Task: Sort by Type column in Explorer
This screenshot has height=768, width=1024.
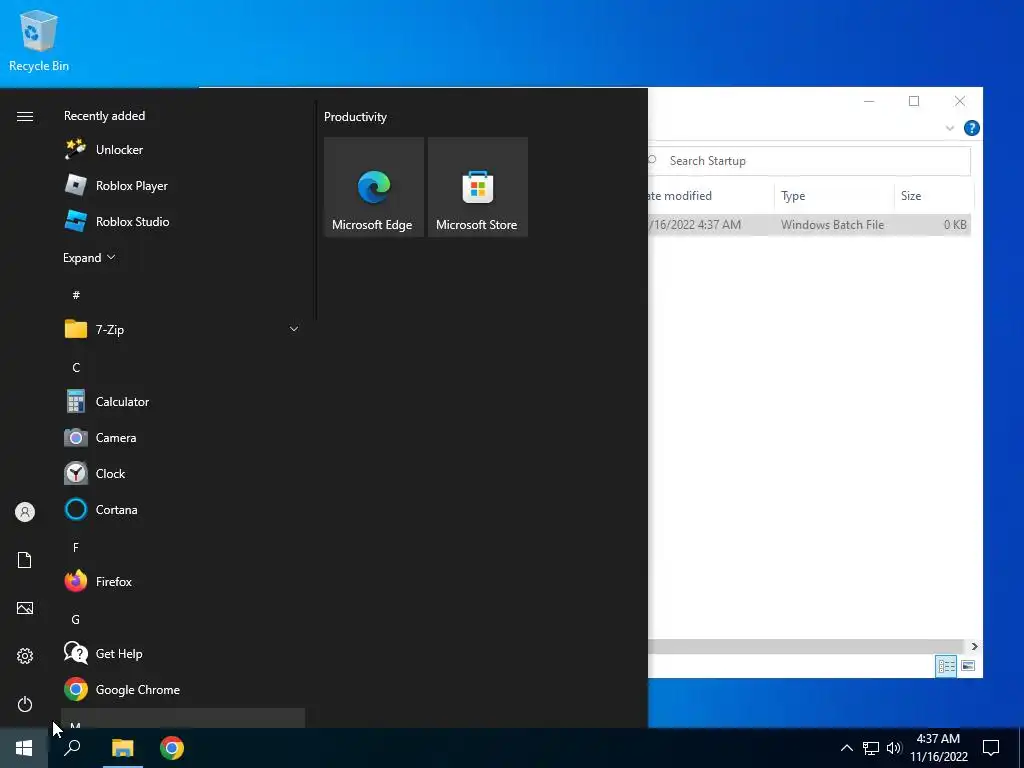Action: (834, 196)
